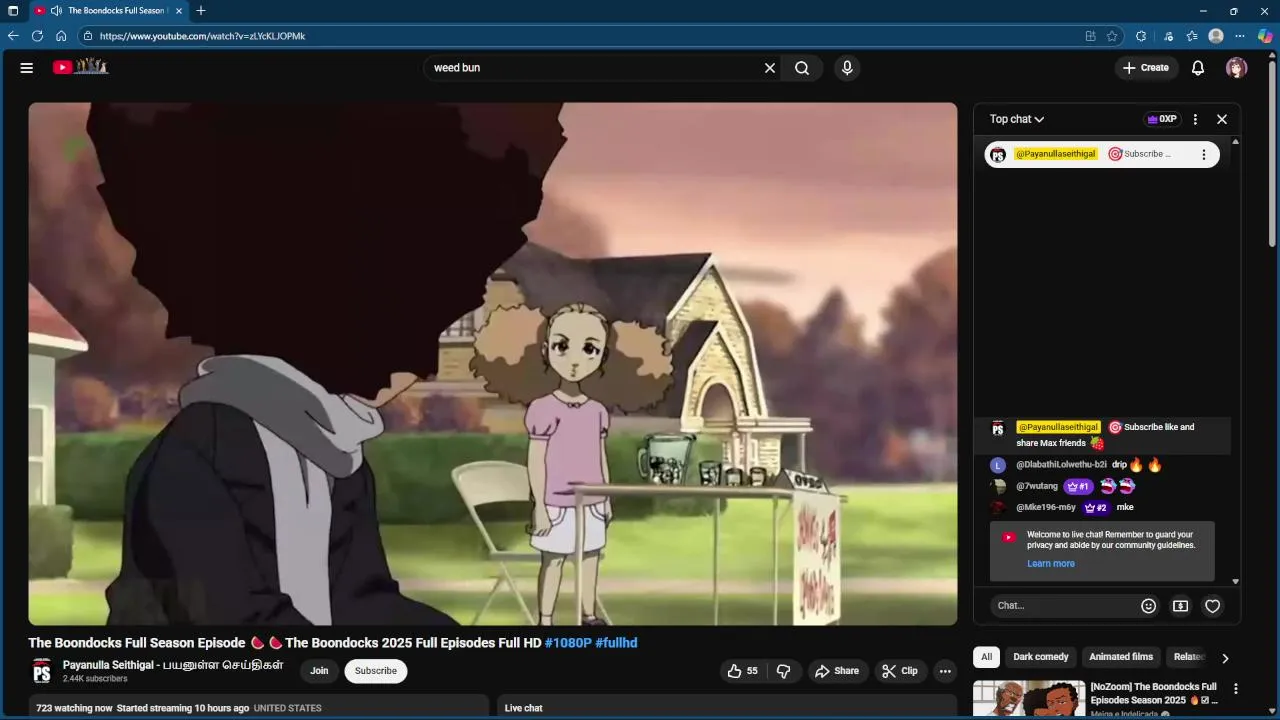Click the @Mke196-m6y chat username

pos(1046,507)
